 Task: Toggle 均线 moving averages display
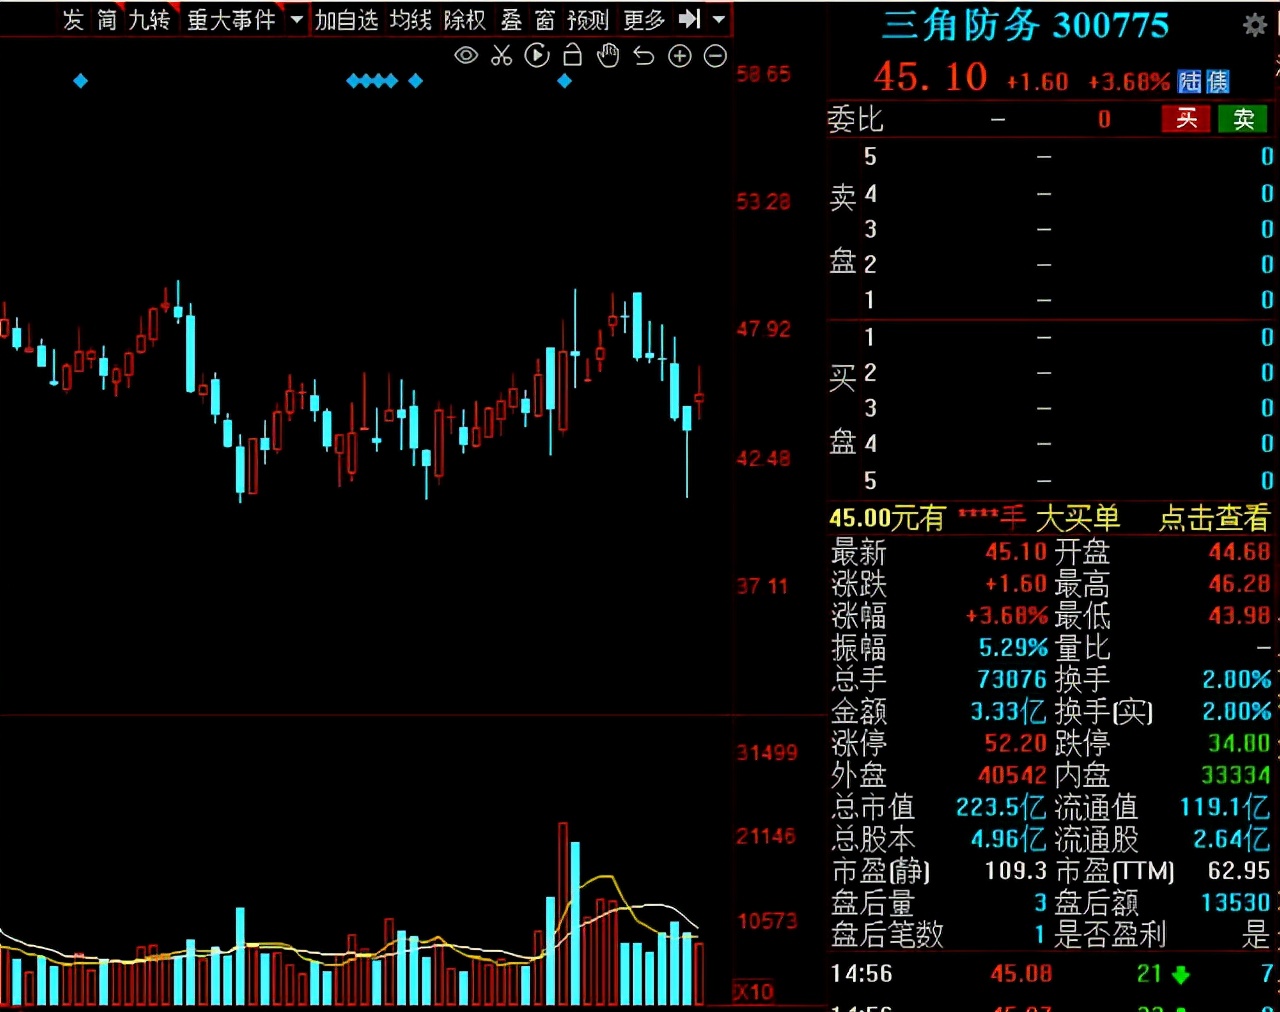(x=410, y=20)
